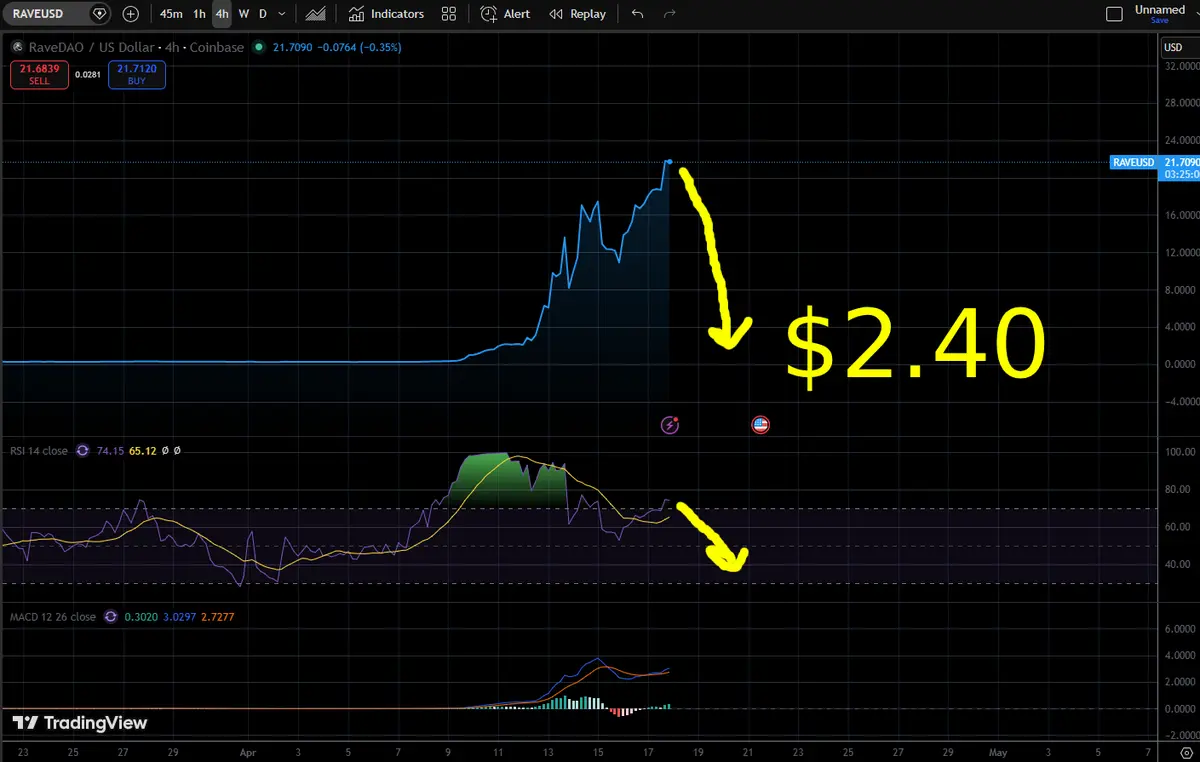
Task: Click the MACD 6.0000 scale label
Action: 1180,629
